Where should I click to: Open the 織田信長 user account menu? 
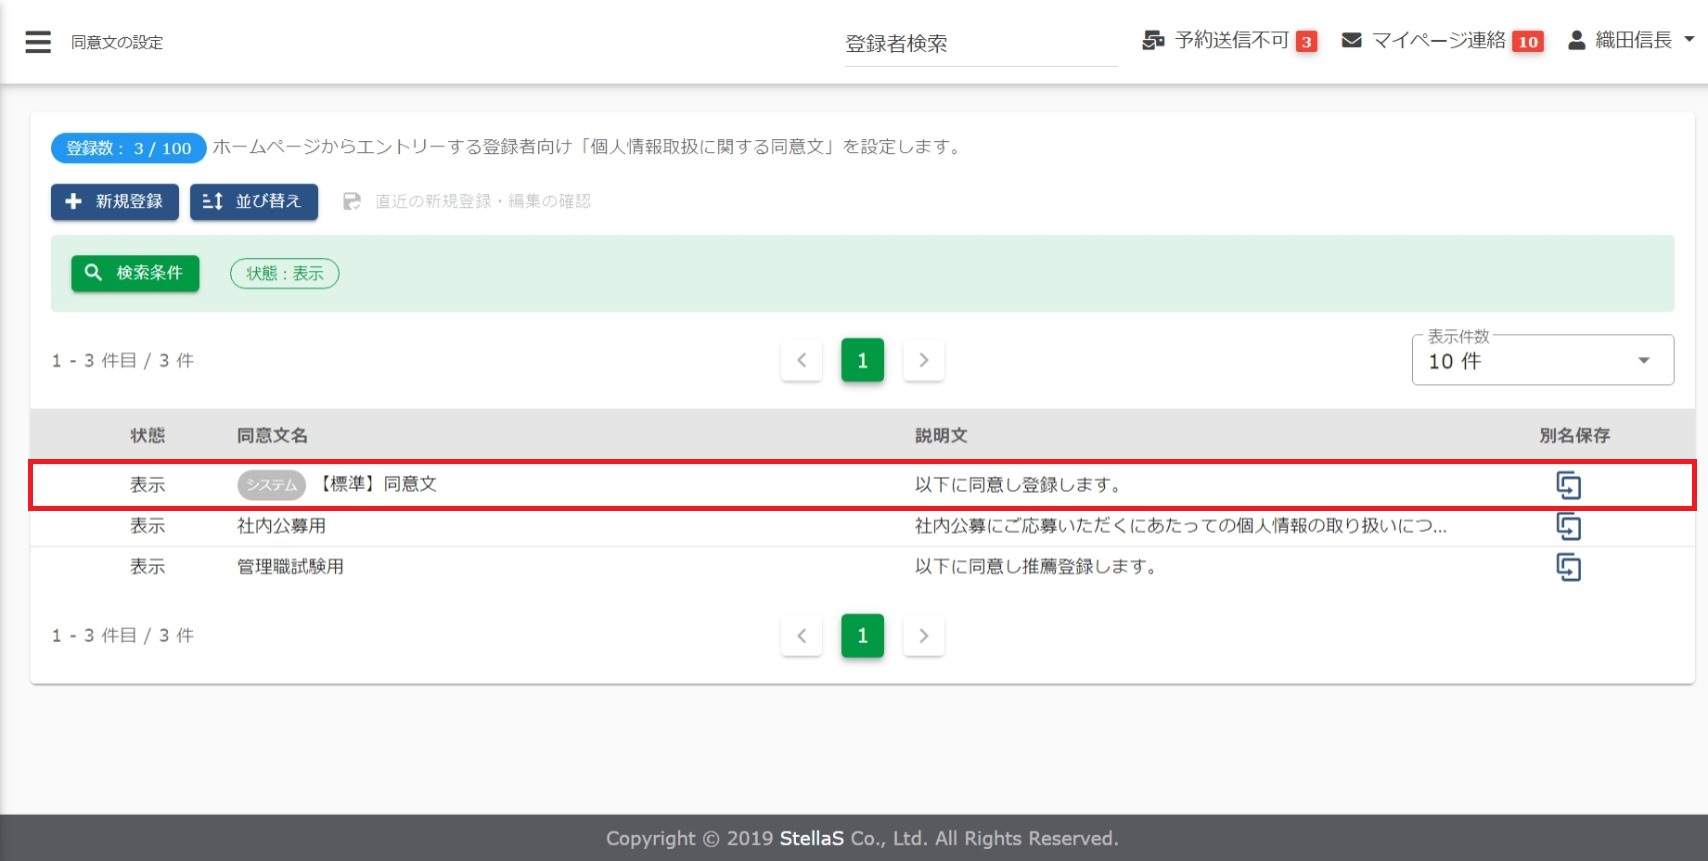click(x=1631, y=41)
